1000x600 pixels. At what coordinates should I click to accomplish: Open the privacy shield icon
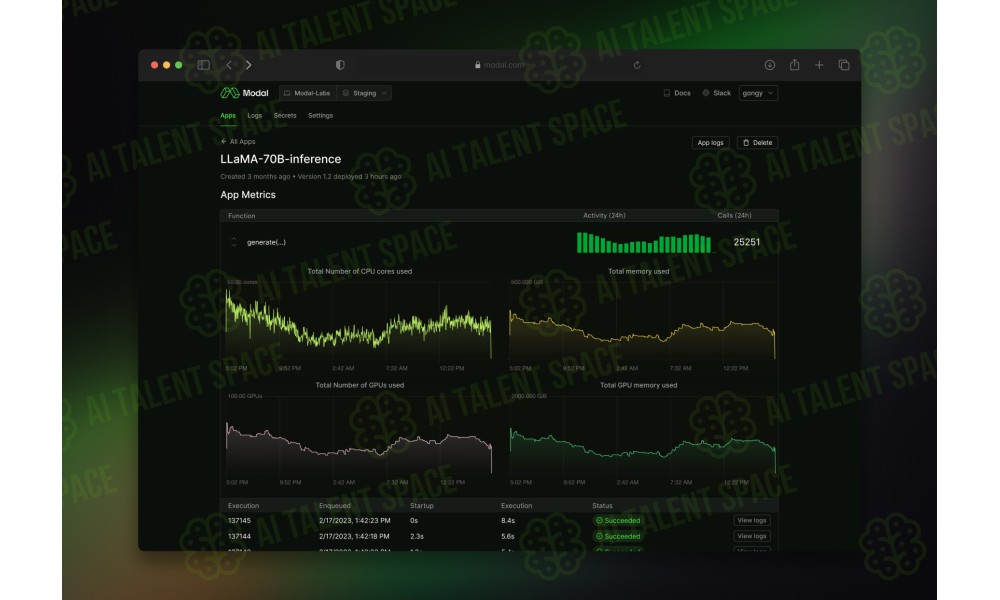(340, 65)
